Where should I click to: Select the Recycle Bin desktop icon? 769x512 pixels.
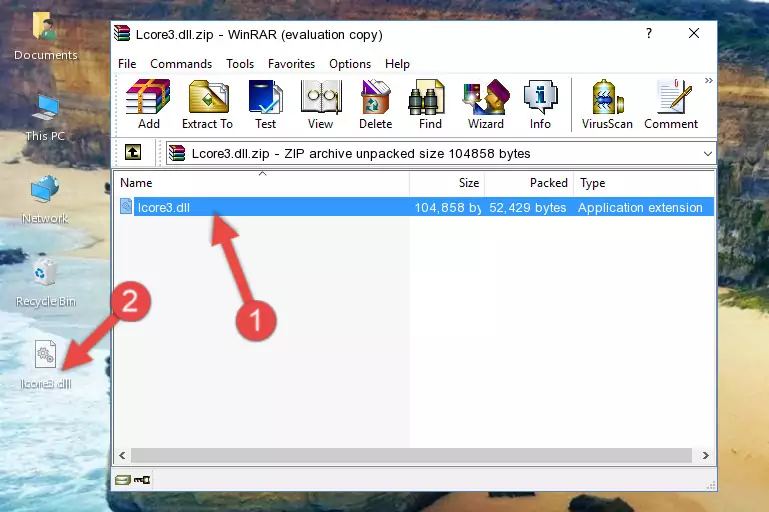point(45,283)
